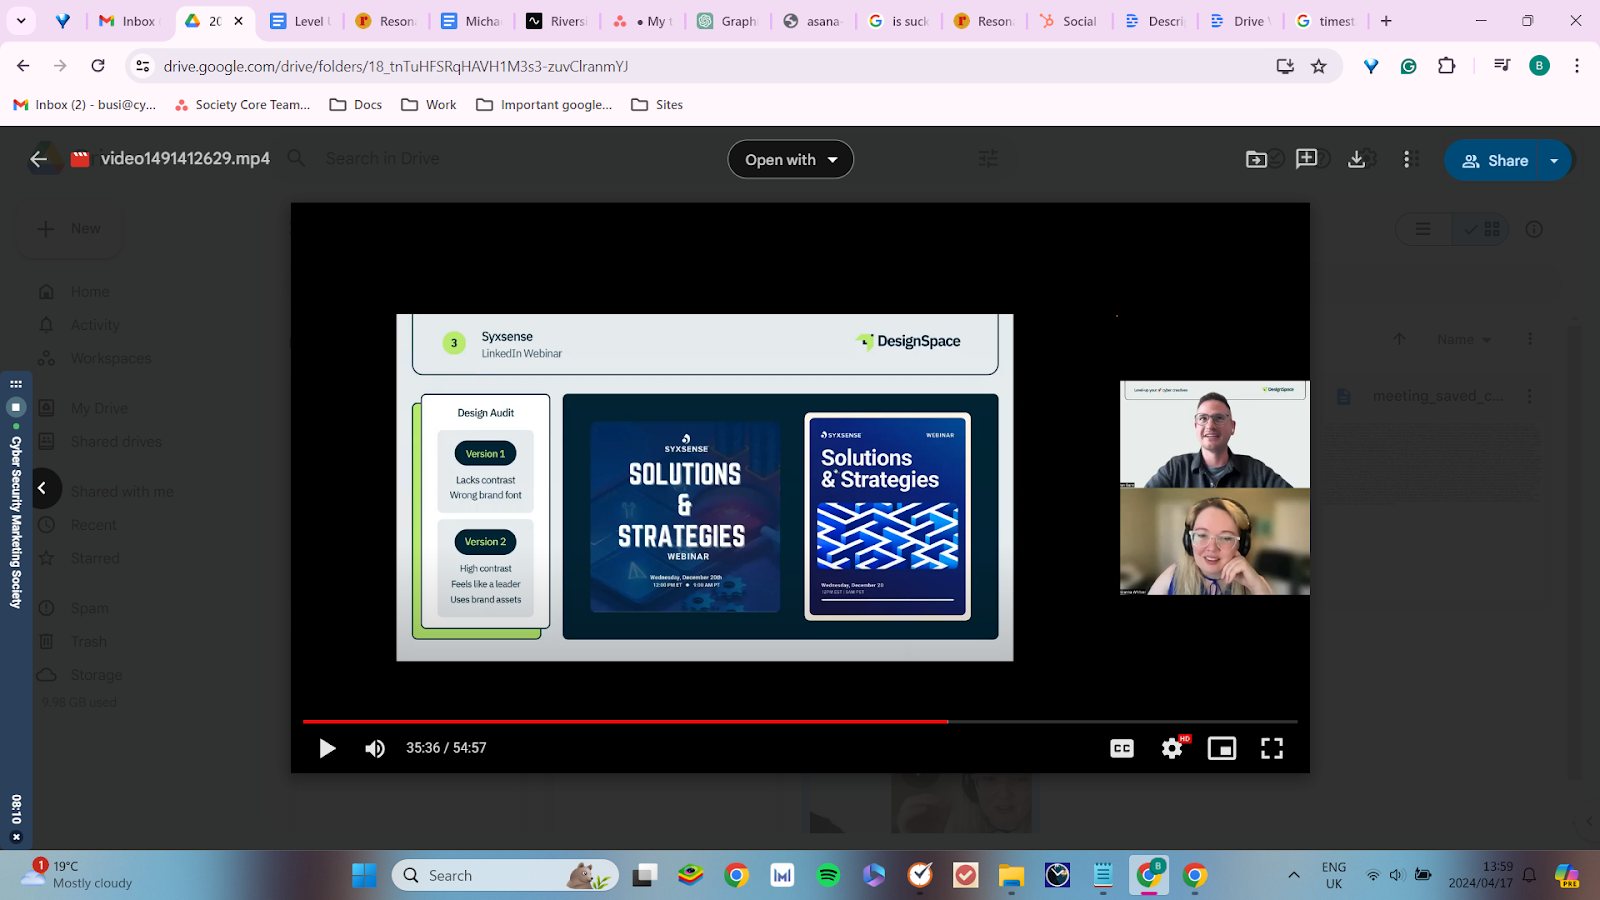Open Todoist checkmark app on taskbar
Viewport: 1600px width, 900px height.
pos(965,876)
